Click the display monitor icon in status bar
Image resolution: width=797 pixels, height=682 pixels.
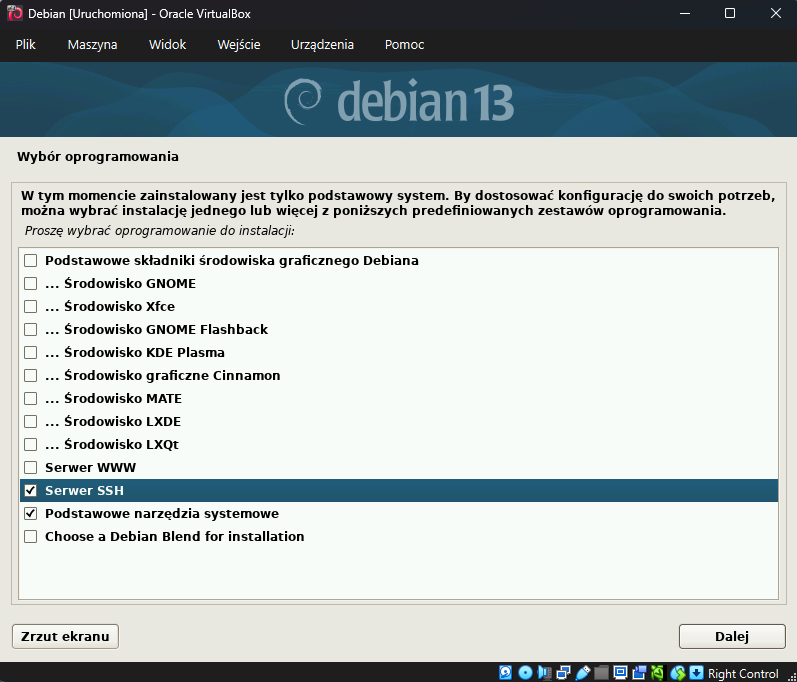[x=620, y=673]
